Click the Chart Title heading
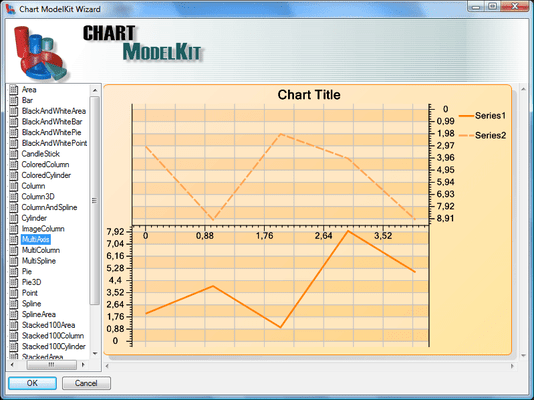Image resolution: width=534 pixels, height=400 pixels. pyautogui.click(x=309, y=95)
